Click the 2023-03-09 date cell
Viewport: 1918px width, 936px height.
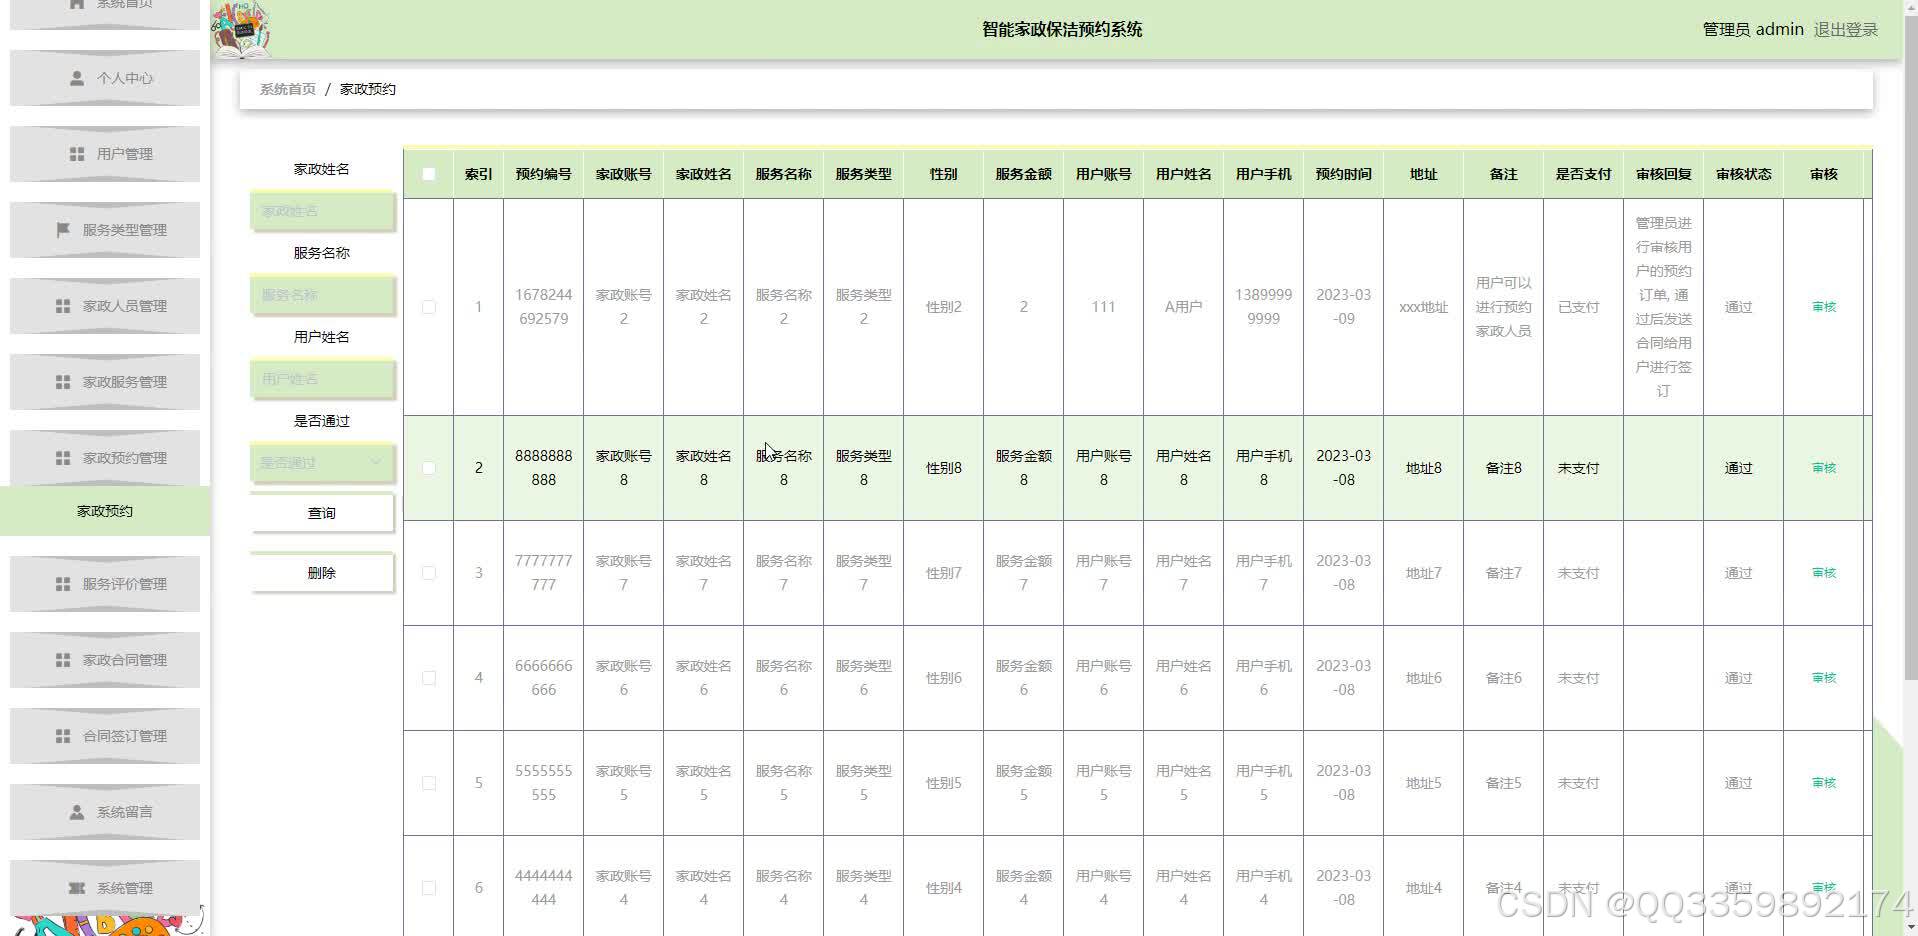pyautogui.click(x=1344, y=307)
